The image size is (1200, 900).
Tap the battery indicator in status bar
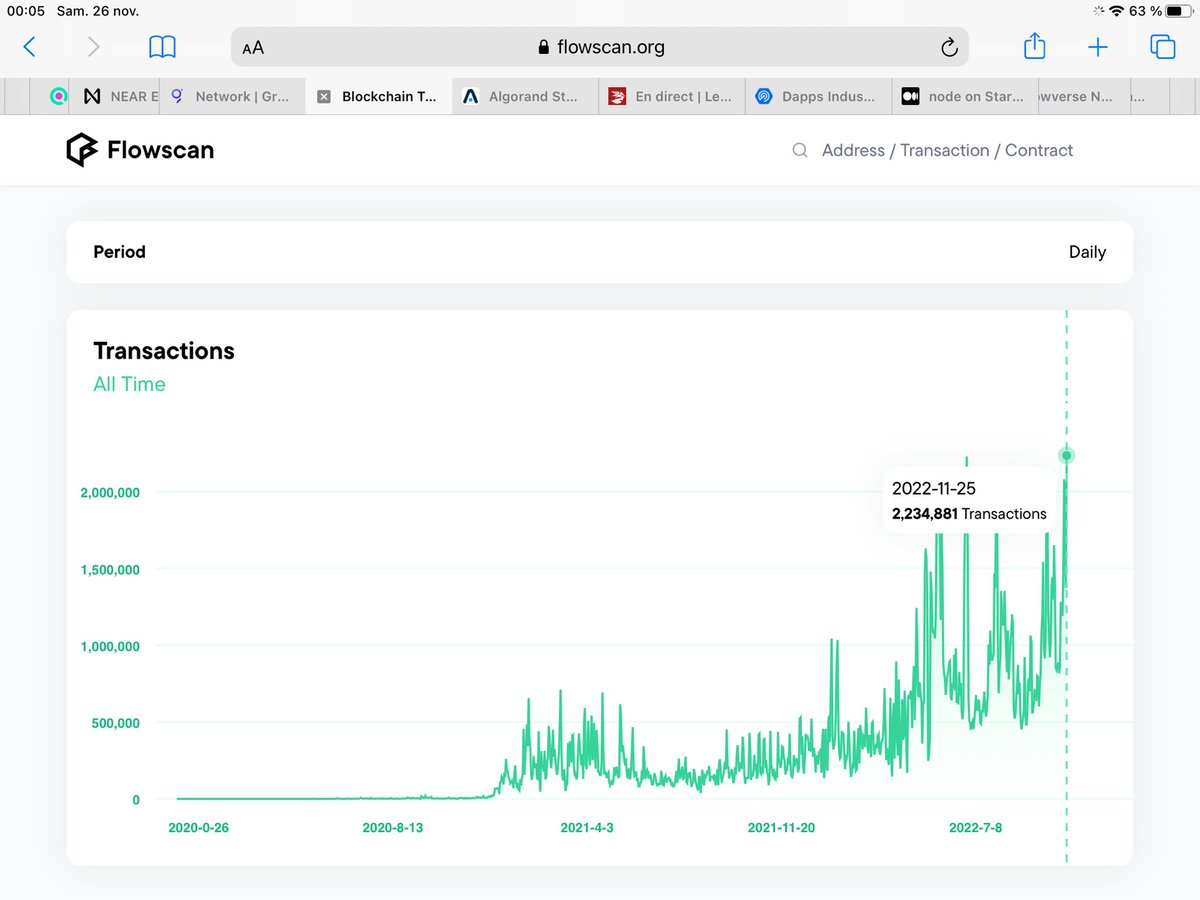(1178, 11)
